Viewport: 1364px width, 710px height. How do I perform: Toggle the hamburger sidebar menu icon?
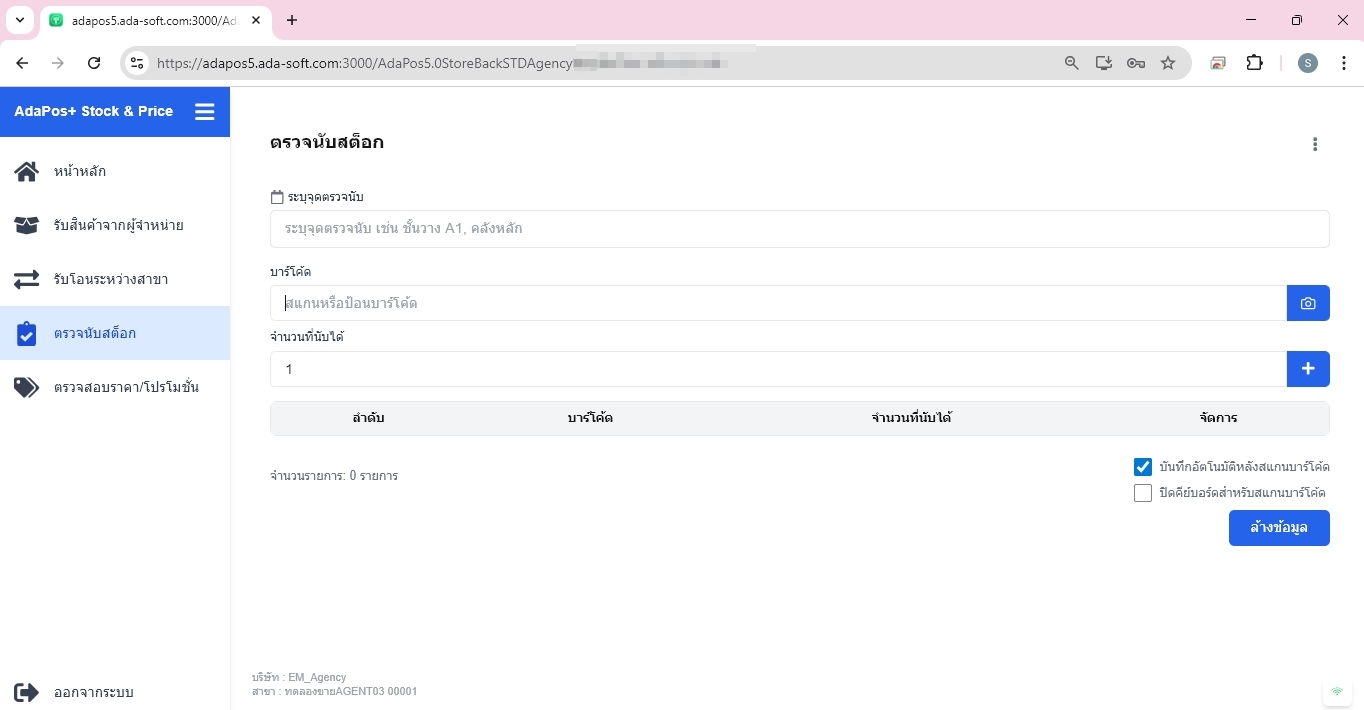coord(204,111)
